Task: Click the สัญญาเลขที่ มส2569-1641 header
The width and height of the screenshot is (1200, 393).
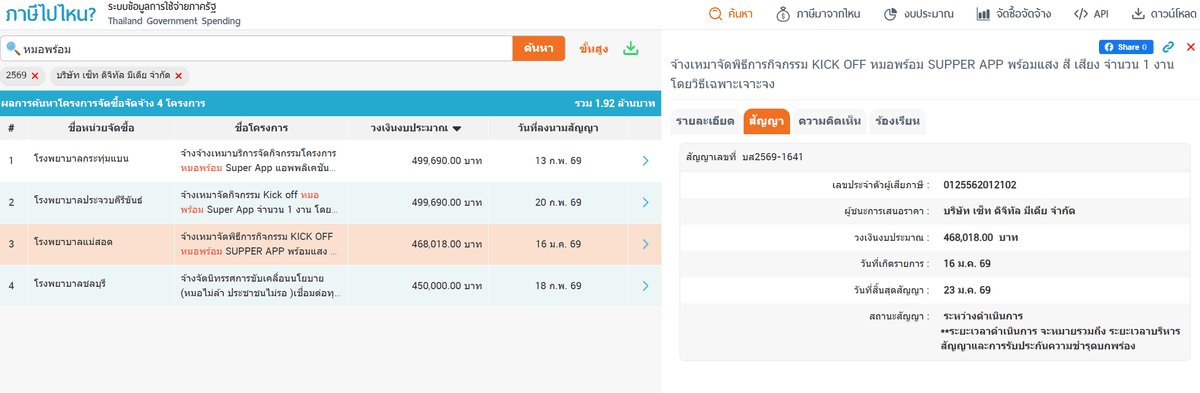Action: [x=745, y=158]
